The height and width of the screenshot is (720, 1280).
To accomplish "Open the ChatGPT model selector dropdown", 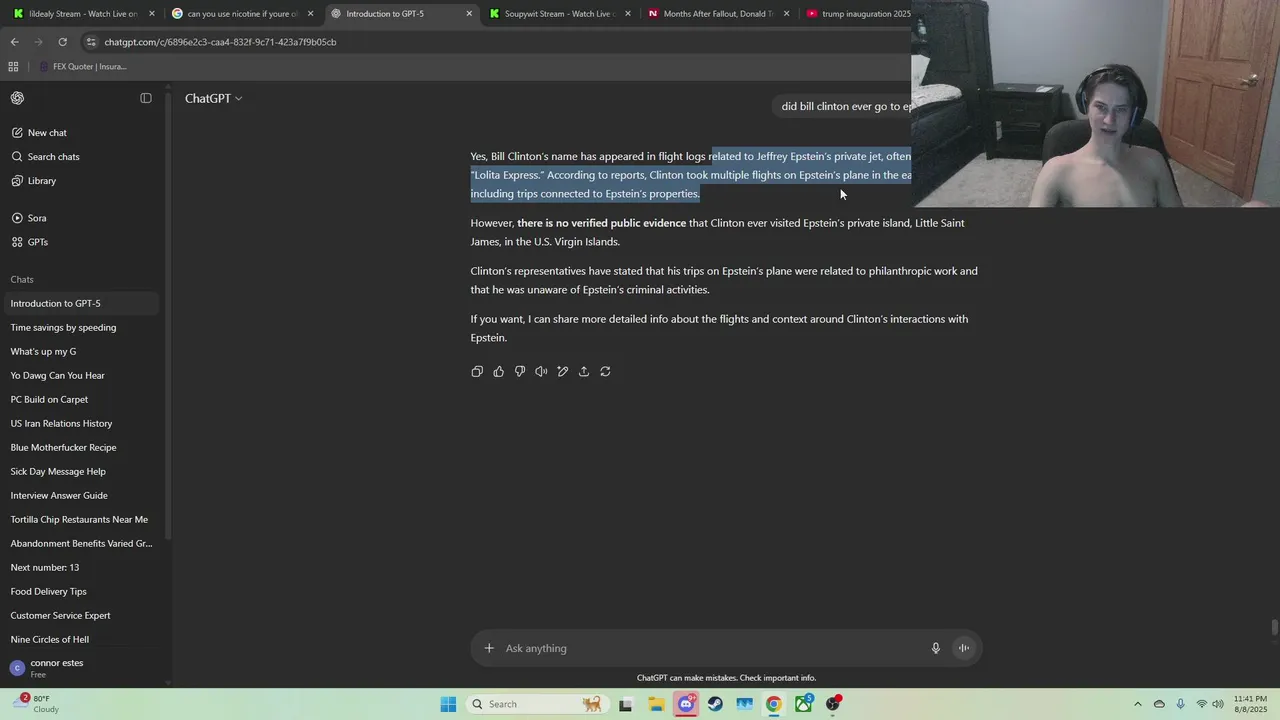I will [213, 98].
